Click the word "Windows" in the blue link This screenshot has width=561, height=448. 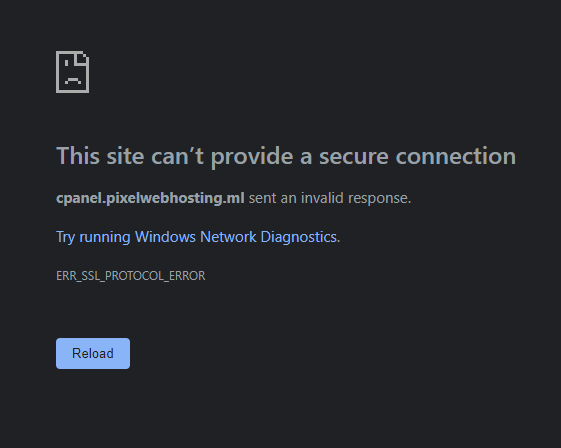pos(165,237)
